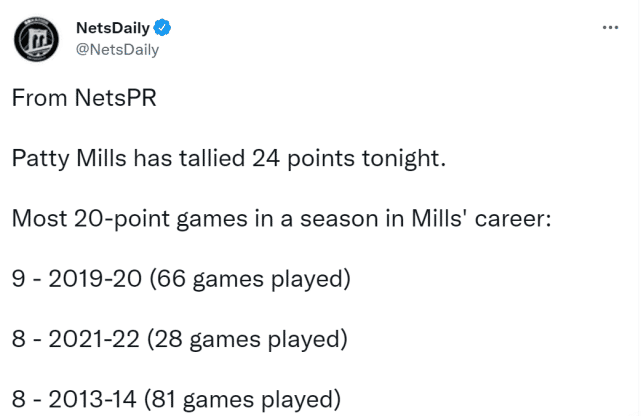Click the '(28 games played)' text
Viewport: 641px width, 416px height.
coord(247,338)
